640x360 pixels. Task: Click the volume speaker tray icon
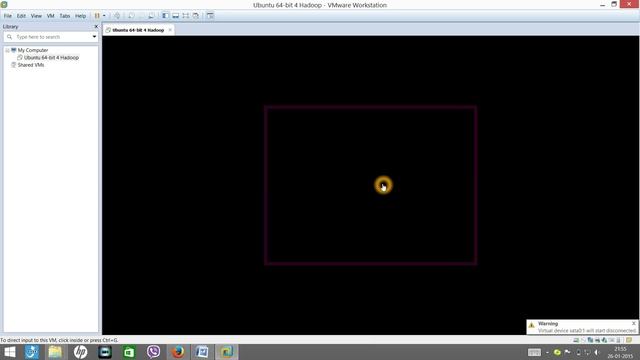point(597,352)
